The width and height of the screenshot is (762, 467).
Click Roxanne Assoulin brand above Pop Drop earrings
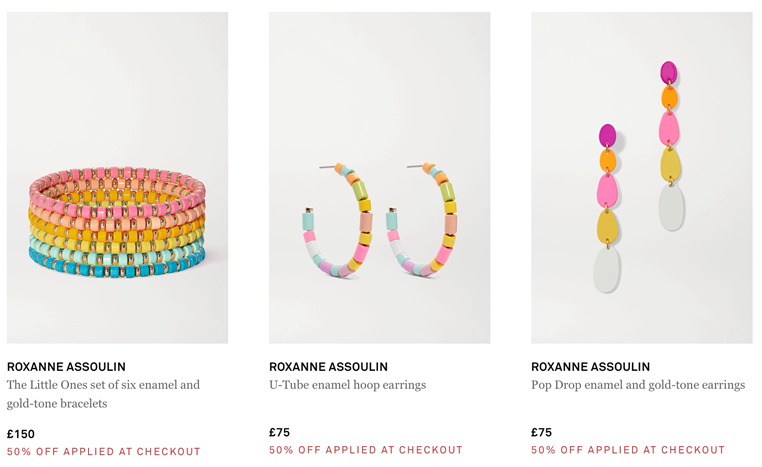pos(590,366)
